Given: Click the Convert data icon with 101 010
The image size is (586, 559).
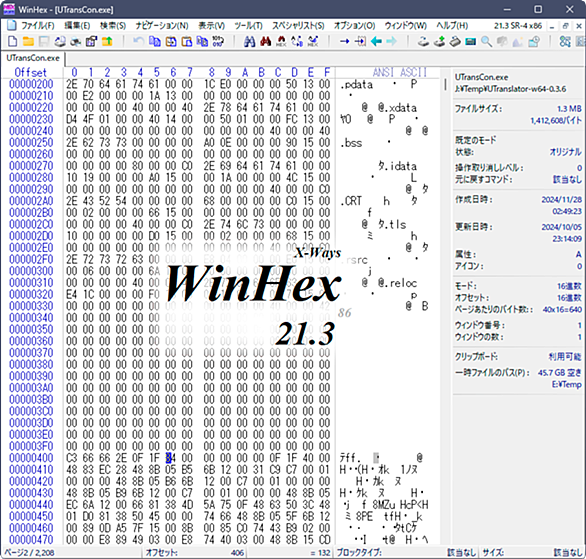Looking at the screenshot, I should [218, 41].
